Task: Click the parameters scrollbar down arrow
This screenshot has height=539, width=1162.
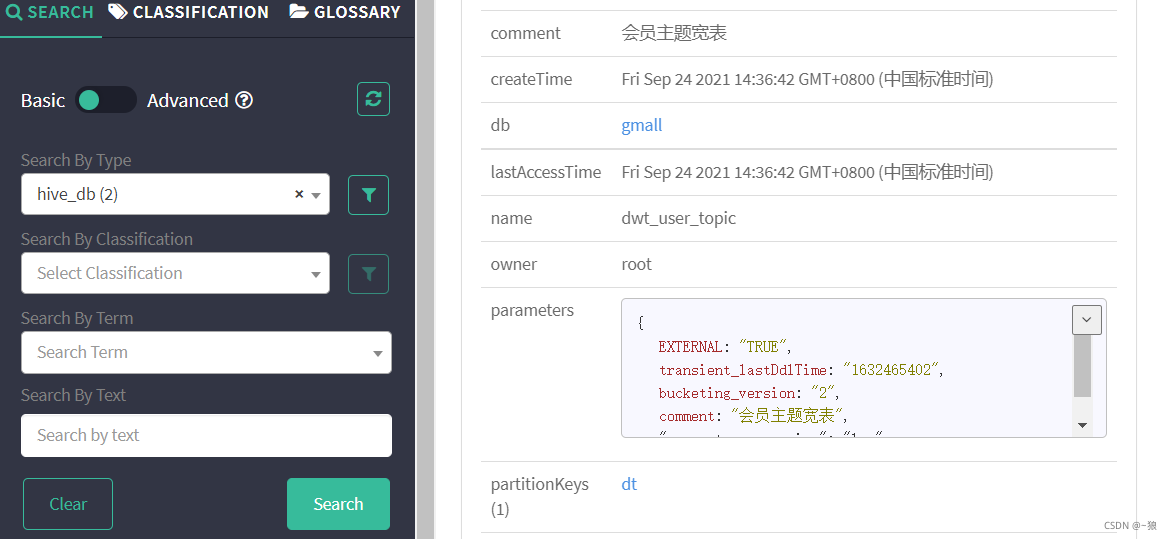Action: (1082, 426)
